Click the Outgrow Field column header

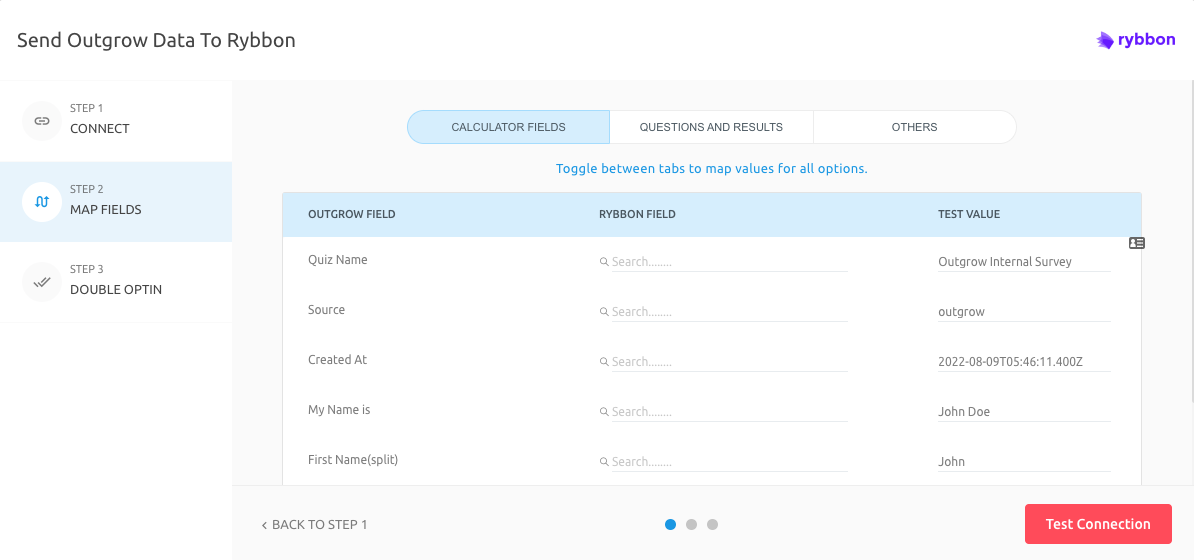[352, 214]
